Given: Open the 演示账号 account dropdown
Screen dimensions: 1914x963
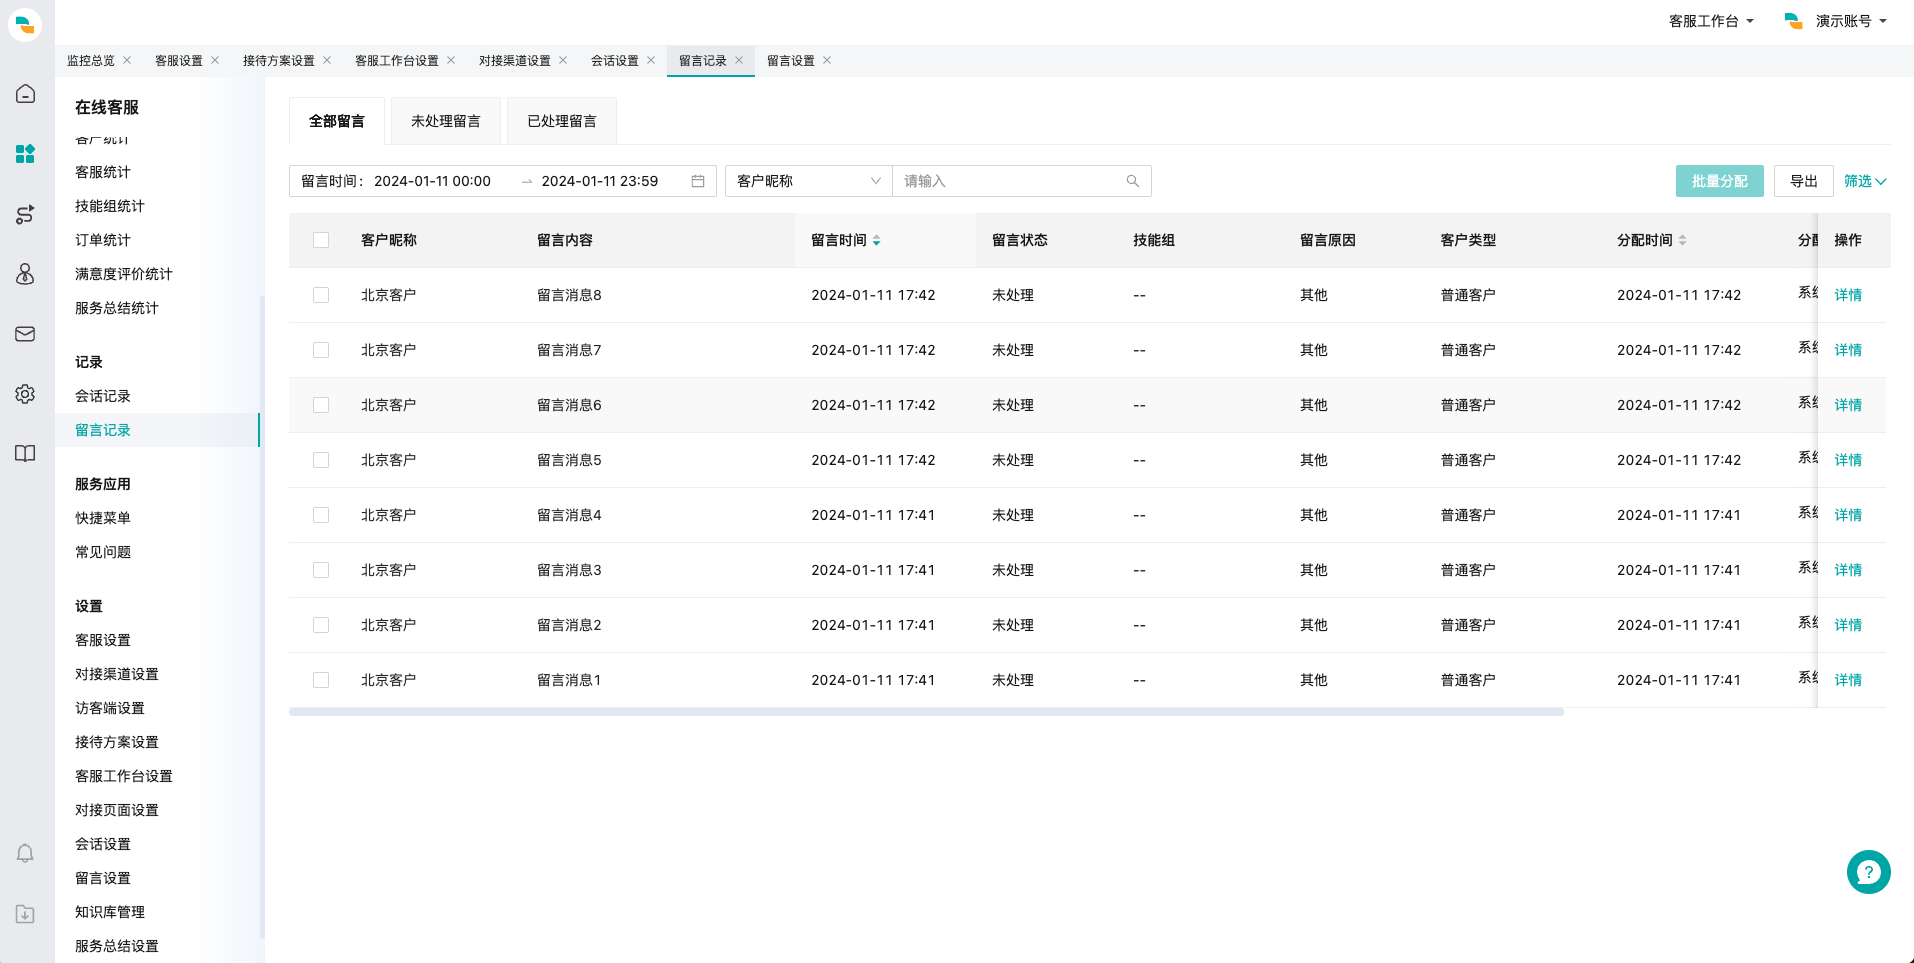Looking at the screenshot, I should (1851, 21).
